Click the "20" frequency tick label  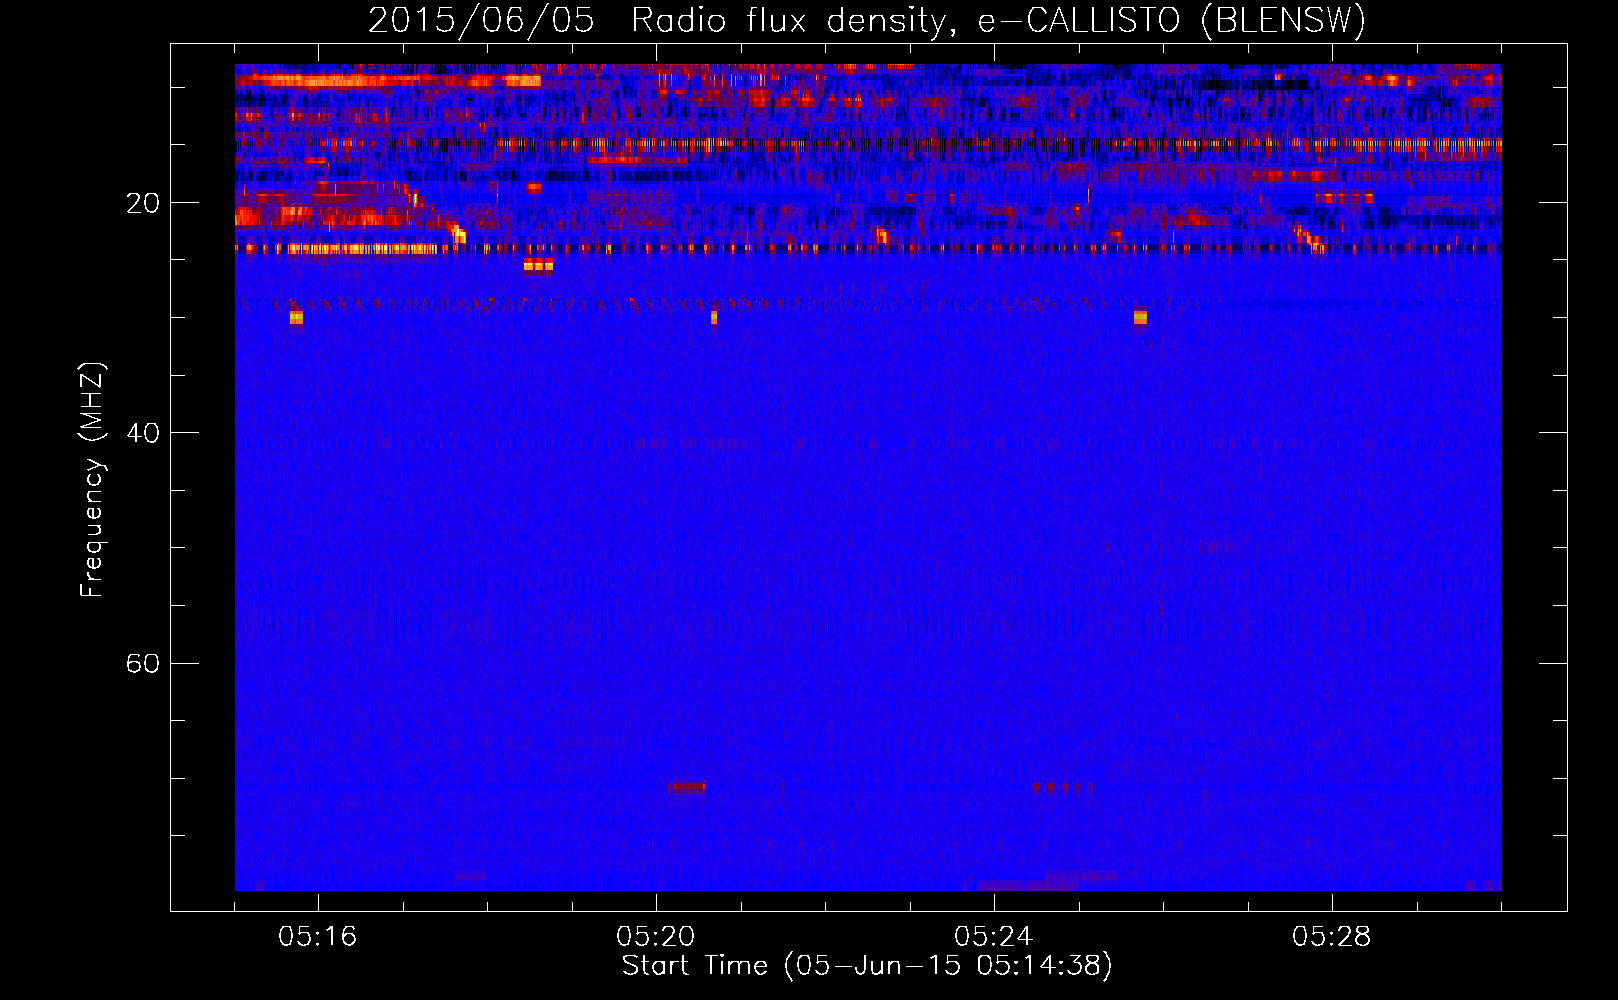(x=143, y=204)
